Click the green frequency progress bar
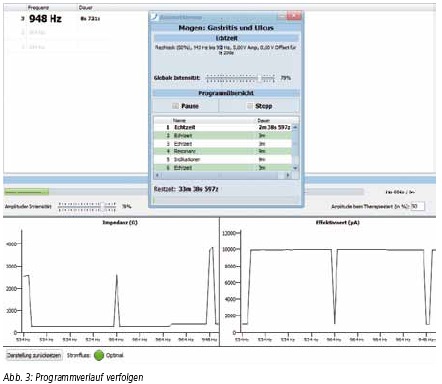The height and width of the screenshot is (384, 442). click(27, 192)
